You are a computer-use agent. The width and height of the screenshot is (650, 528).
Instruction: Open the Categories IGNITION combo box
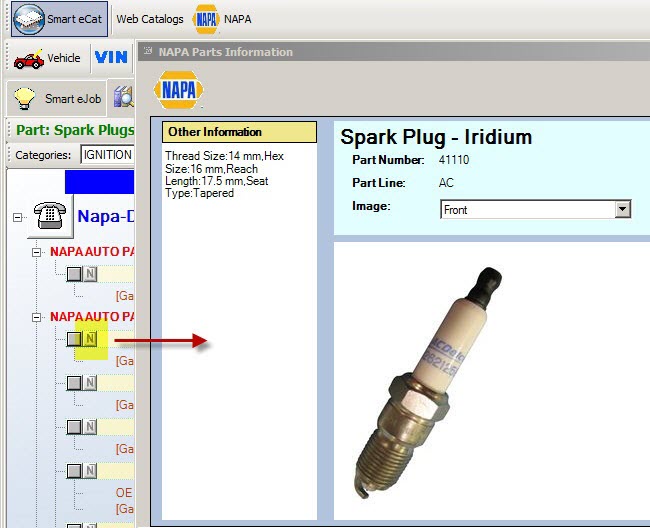pos(106,155)
